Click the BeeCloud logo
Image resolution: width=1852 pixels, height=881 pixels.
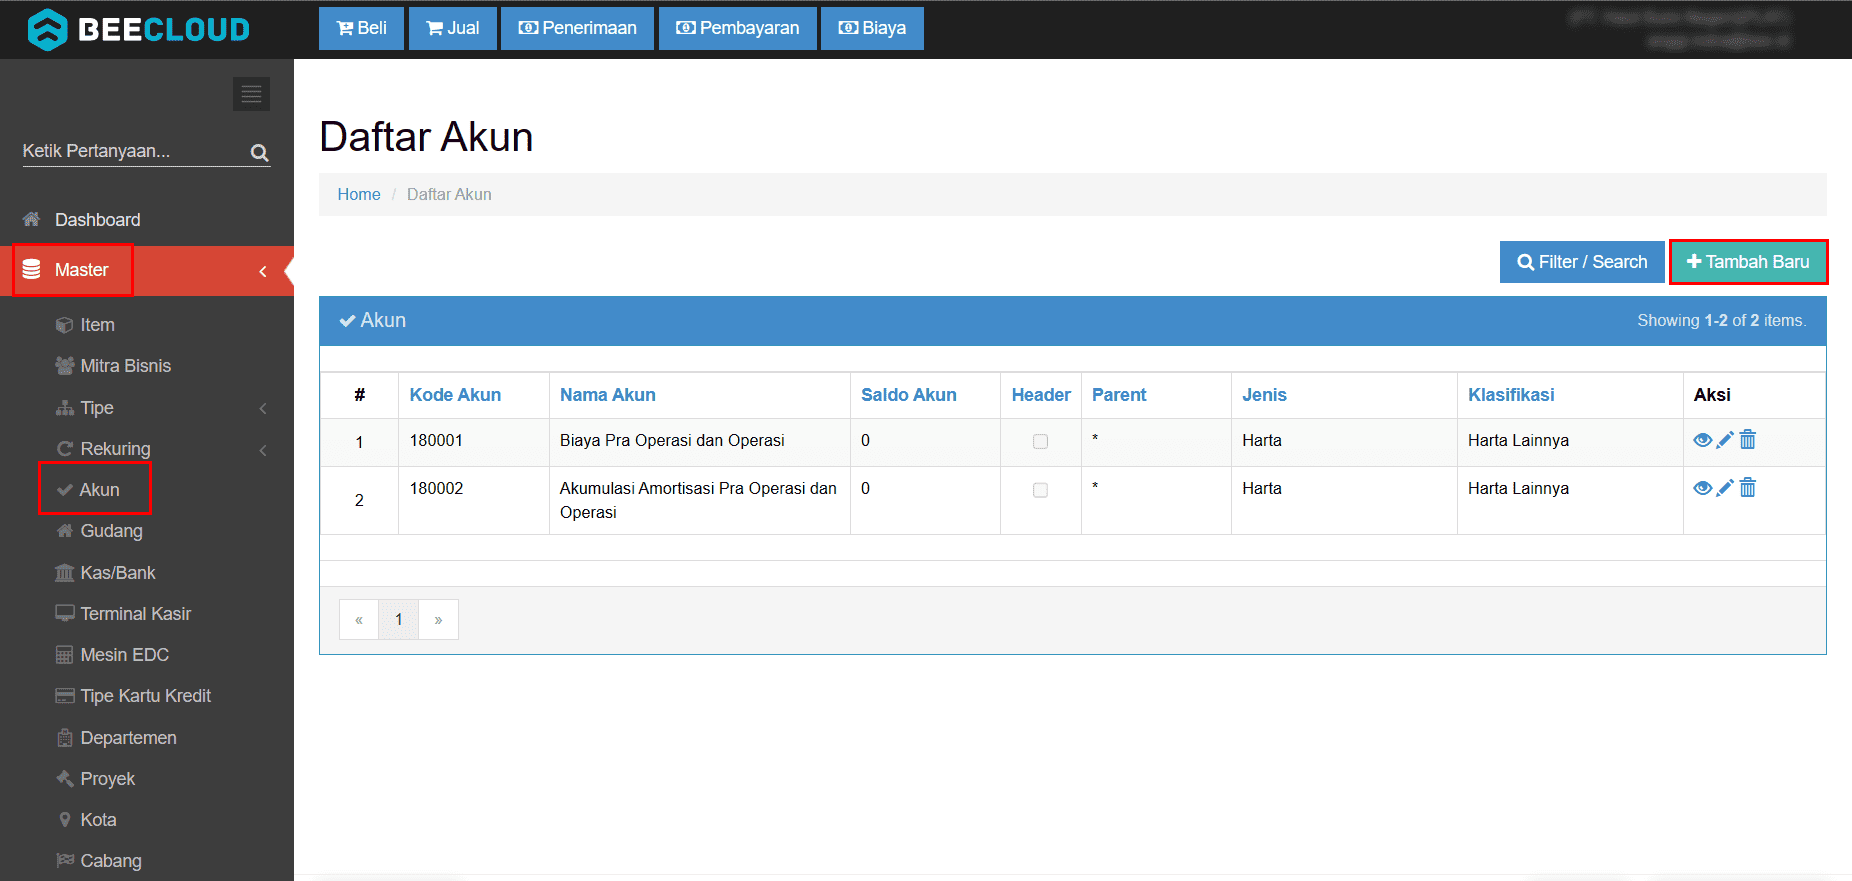pyautogui.click(x=139, y=29)
